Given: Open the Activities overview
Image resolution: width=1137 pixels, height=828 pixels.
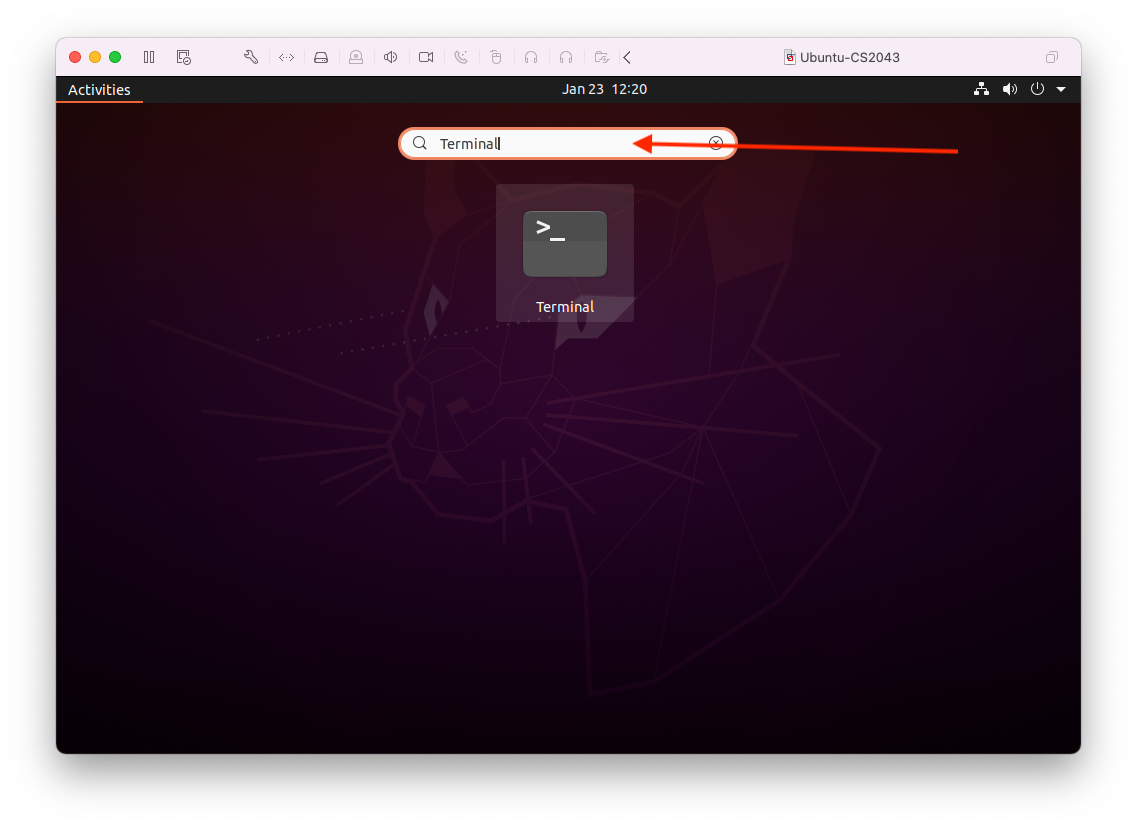Looking at the screenshot, I should [99, 90].
